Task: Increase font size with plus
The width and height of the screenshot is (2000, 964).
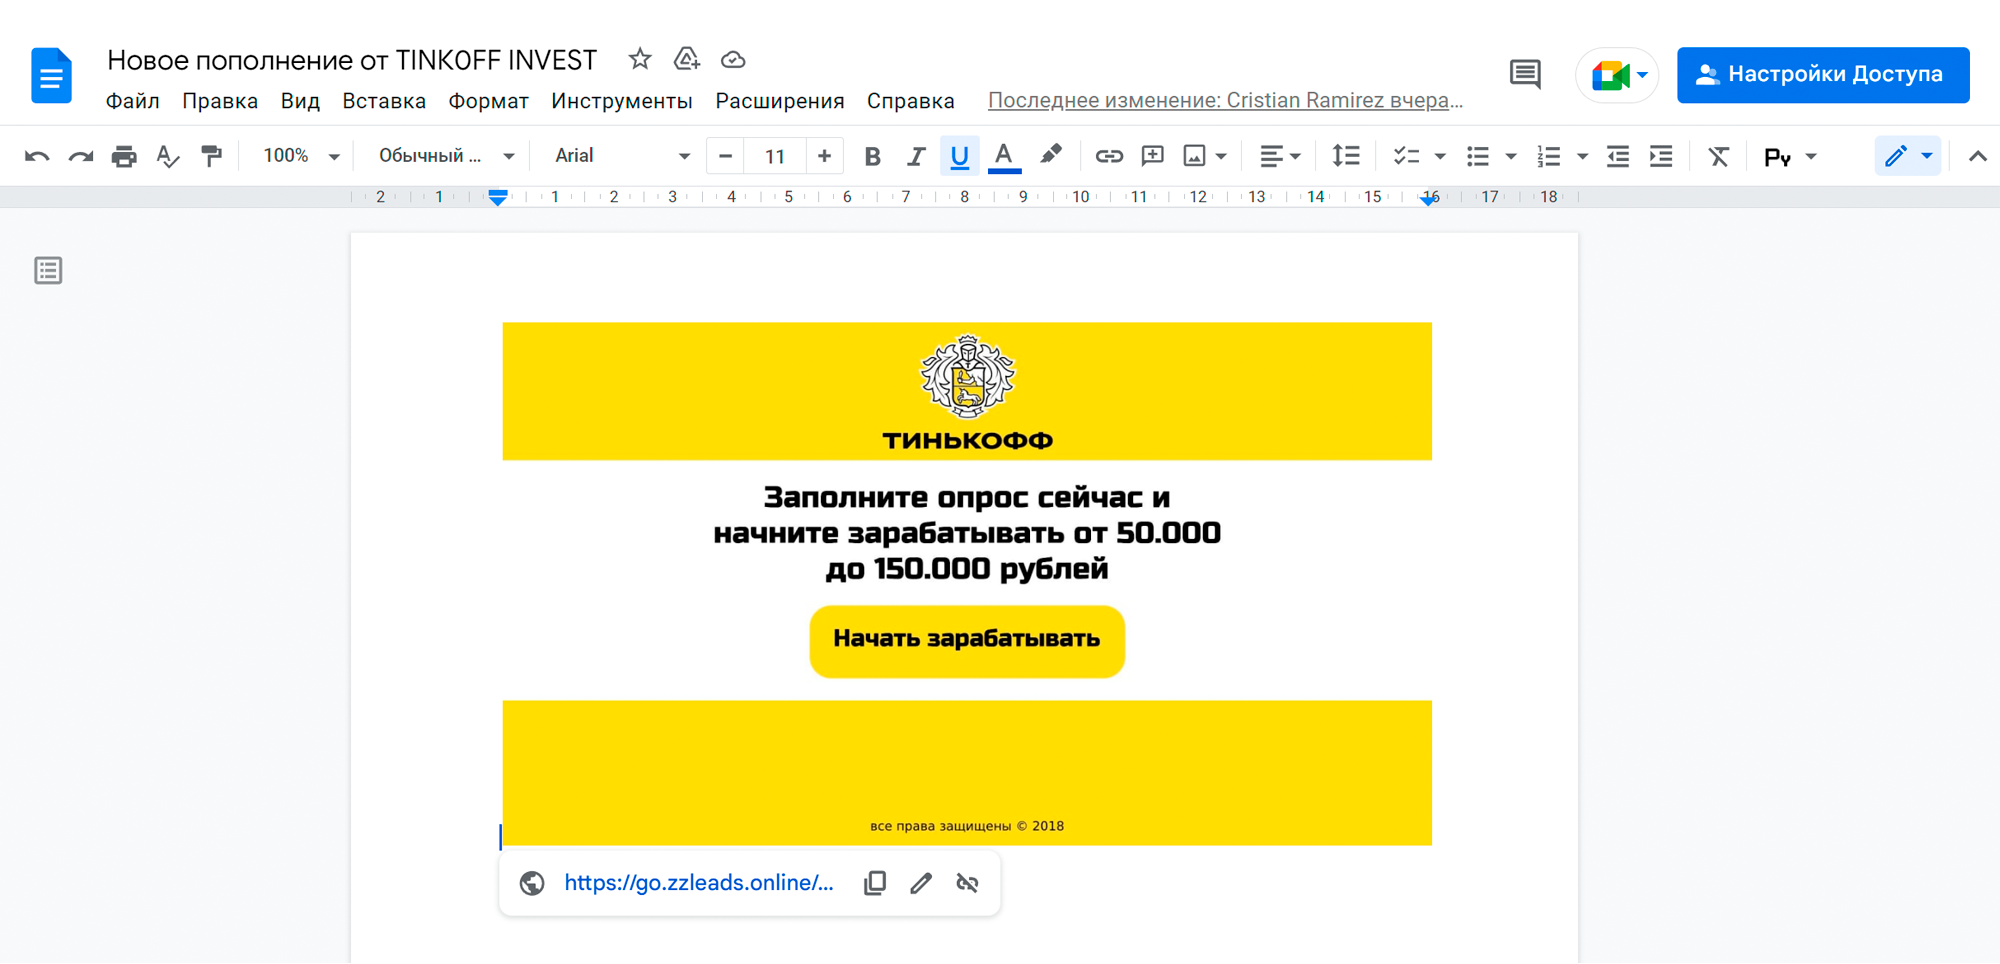Action: (x=824, y=156)
